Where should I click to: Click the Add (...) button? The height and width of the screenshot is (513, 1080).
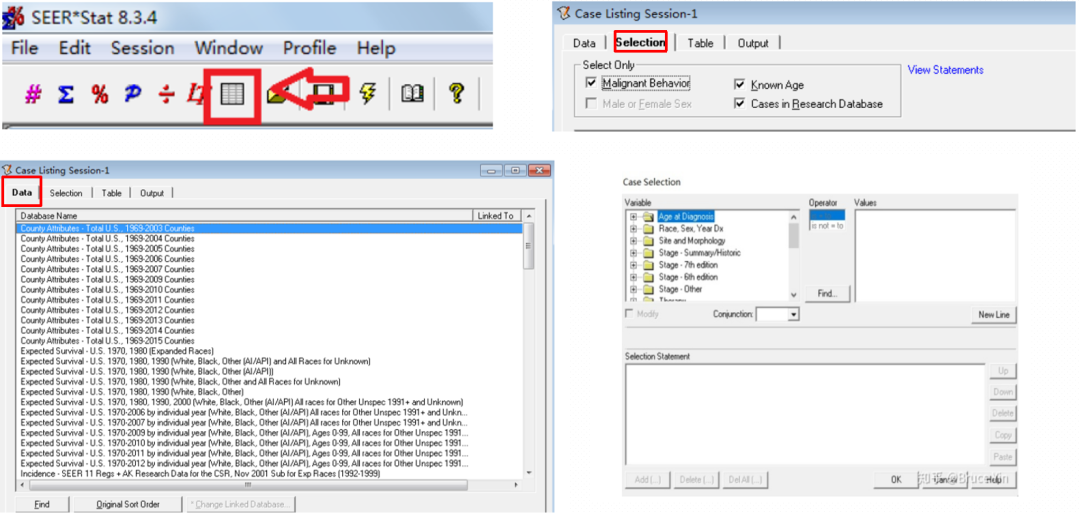click(647, 480)
